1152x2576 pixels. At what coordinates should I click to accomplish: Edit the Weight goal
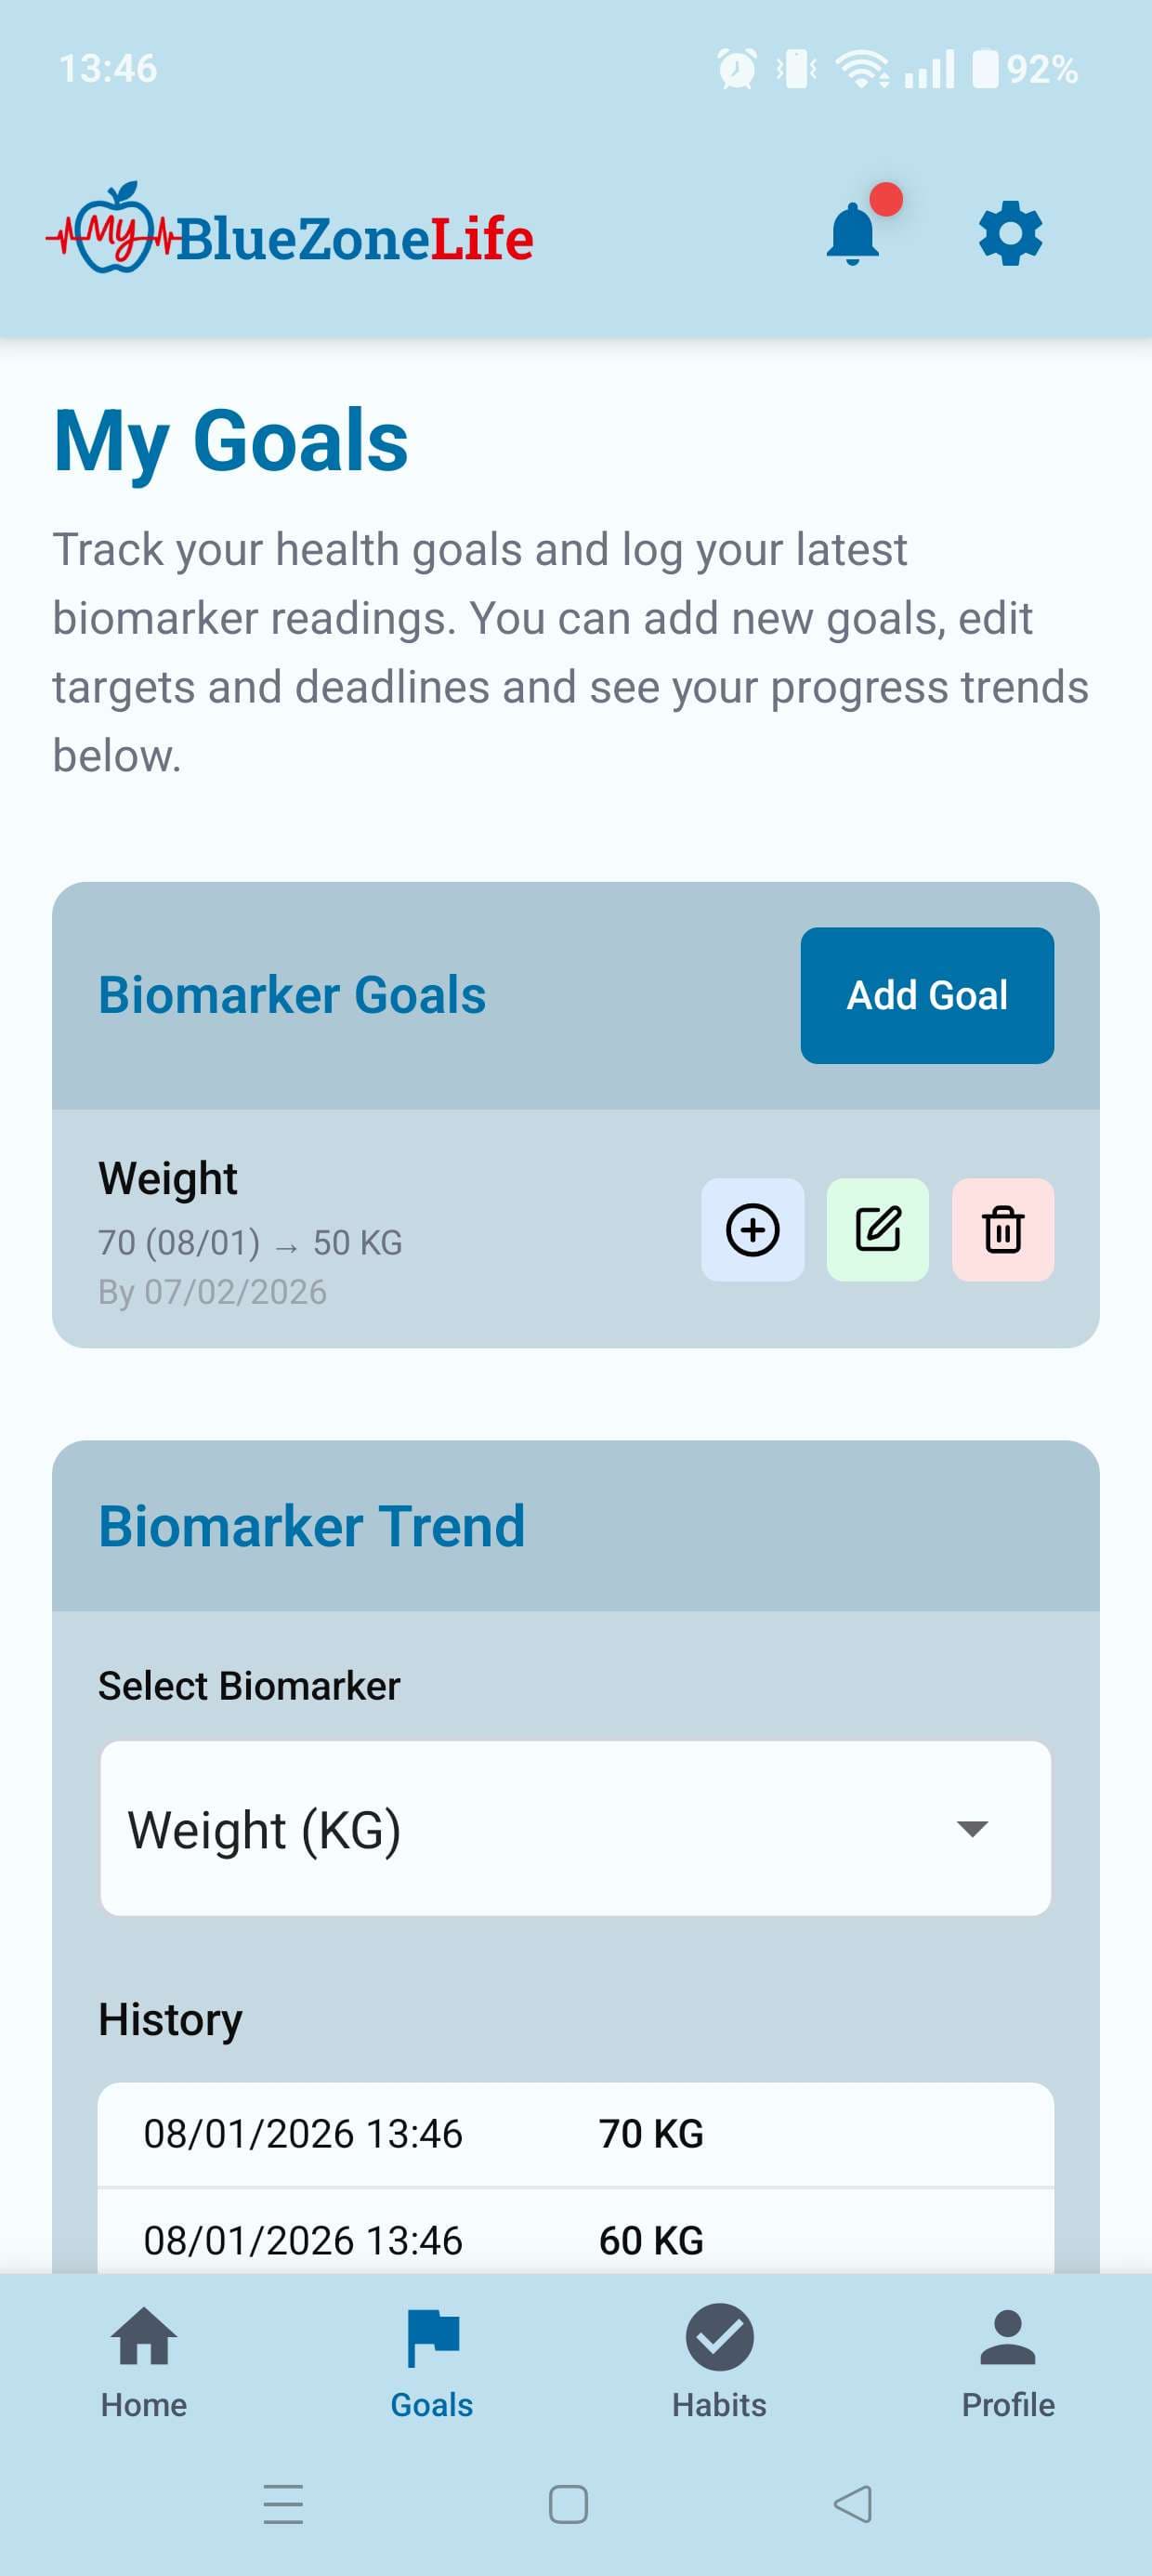(x=877, y=1229)
